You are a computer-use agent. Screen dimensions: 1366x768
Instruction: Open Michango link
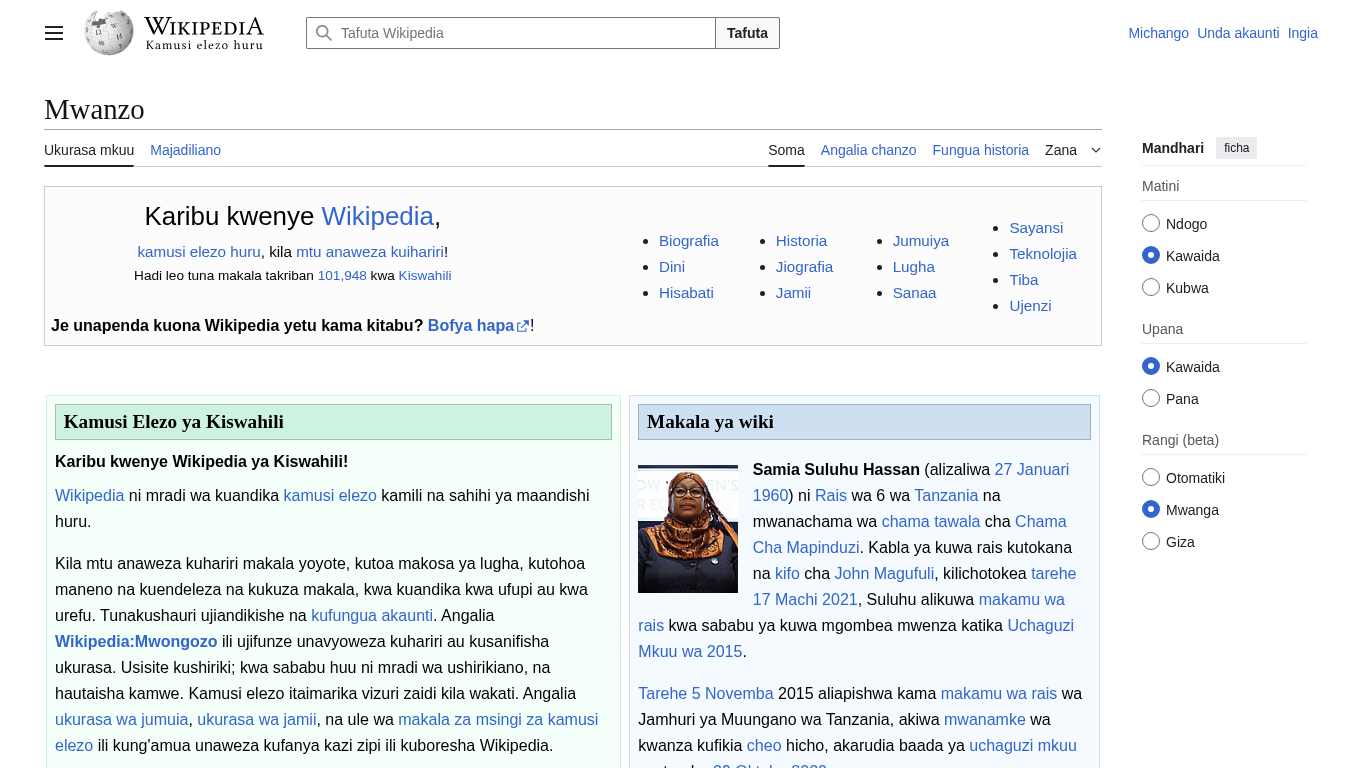pyautogui.click(x=1158, y=33)
